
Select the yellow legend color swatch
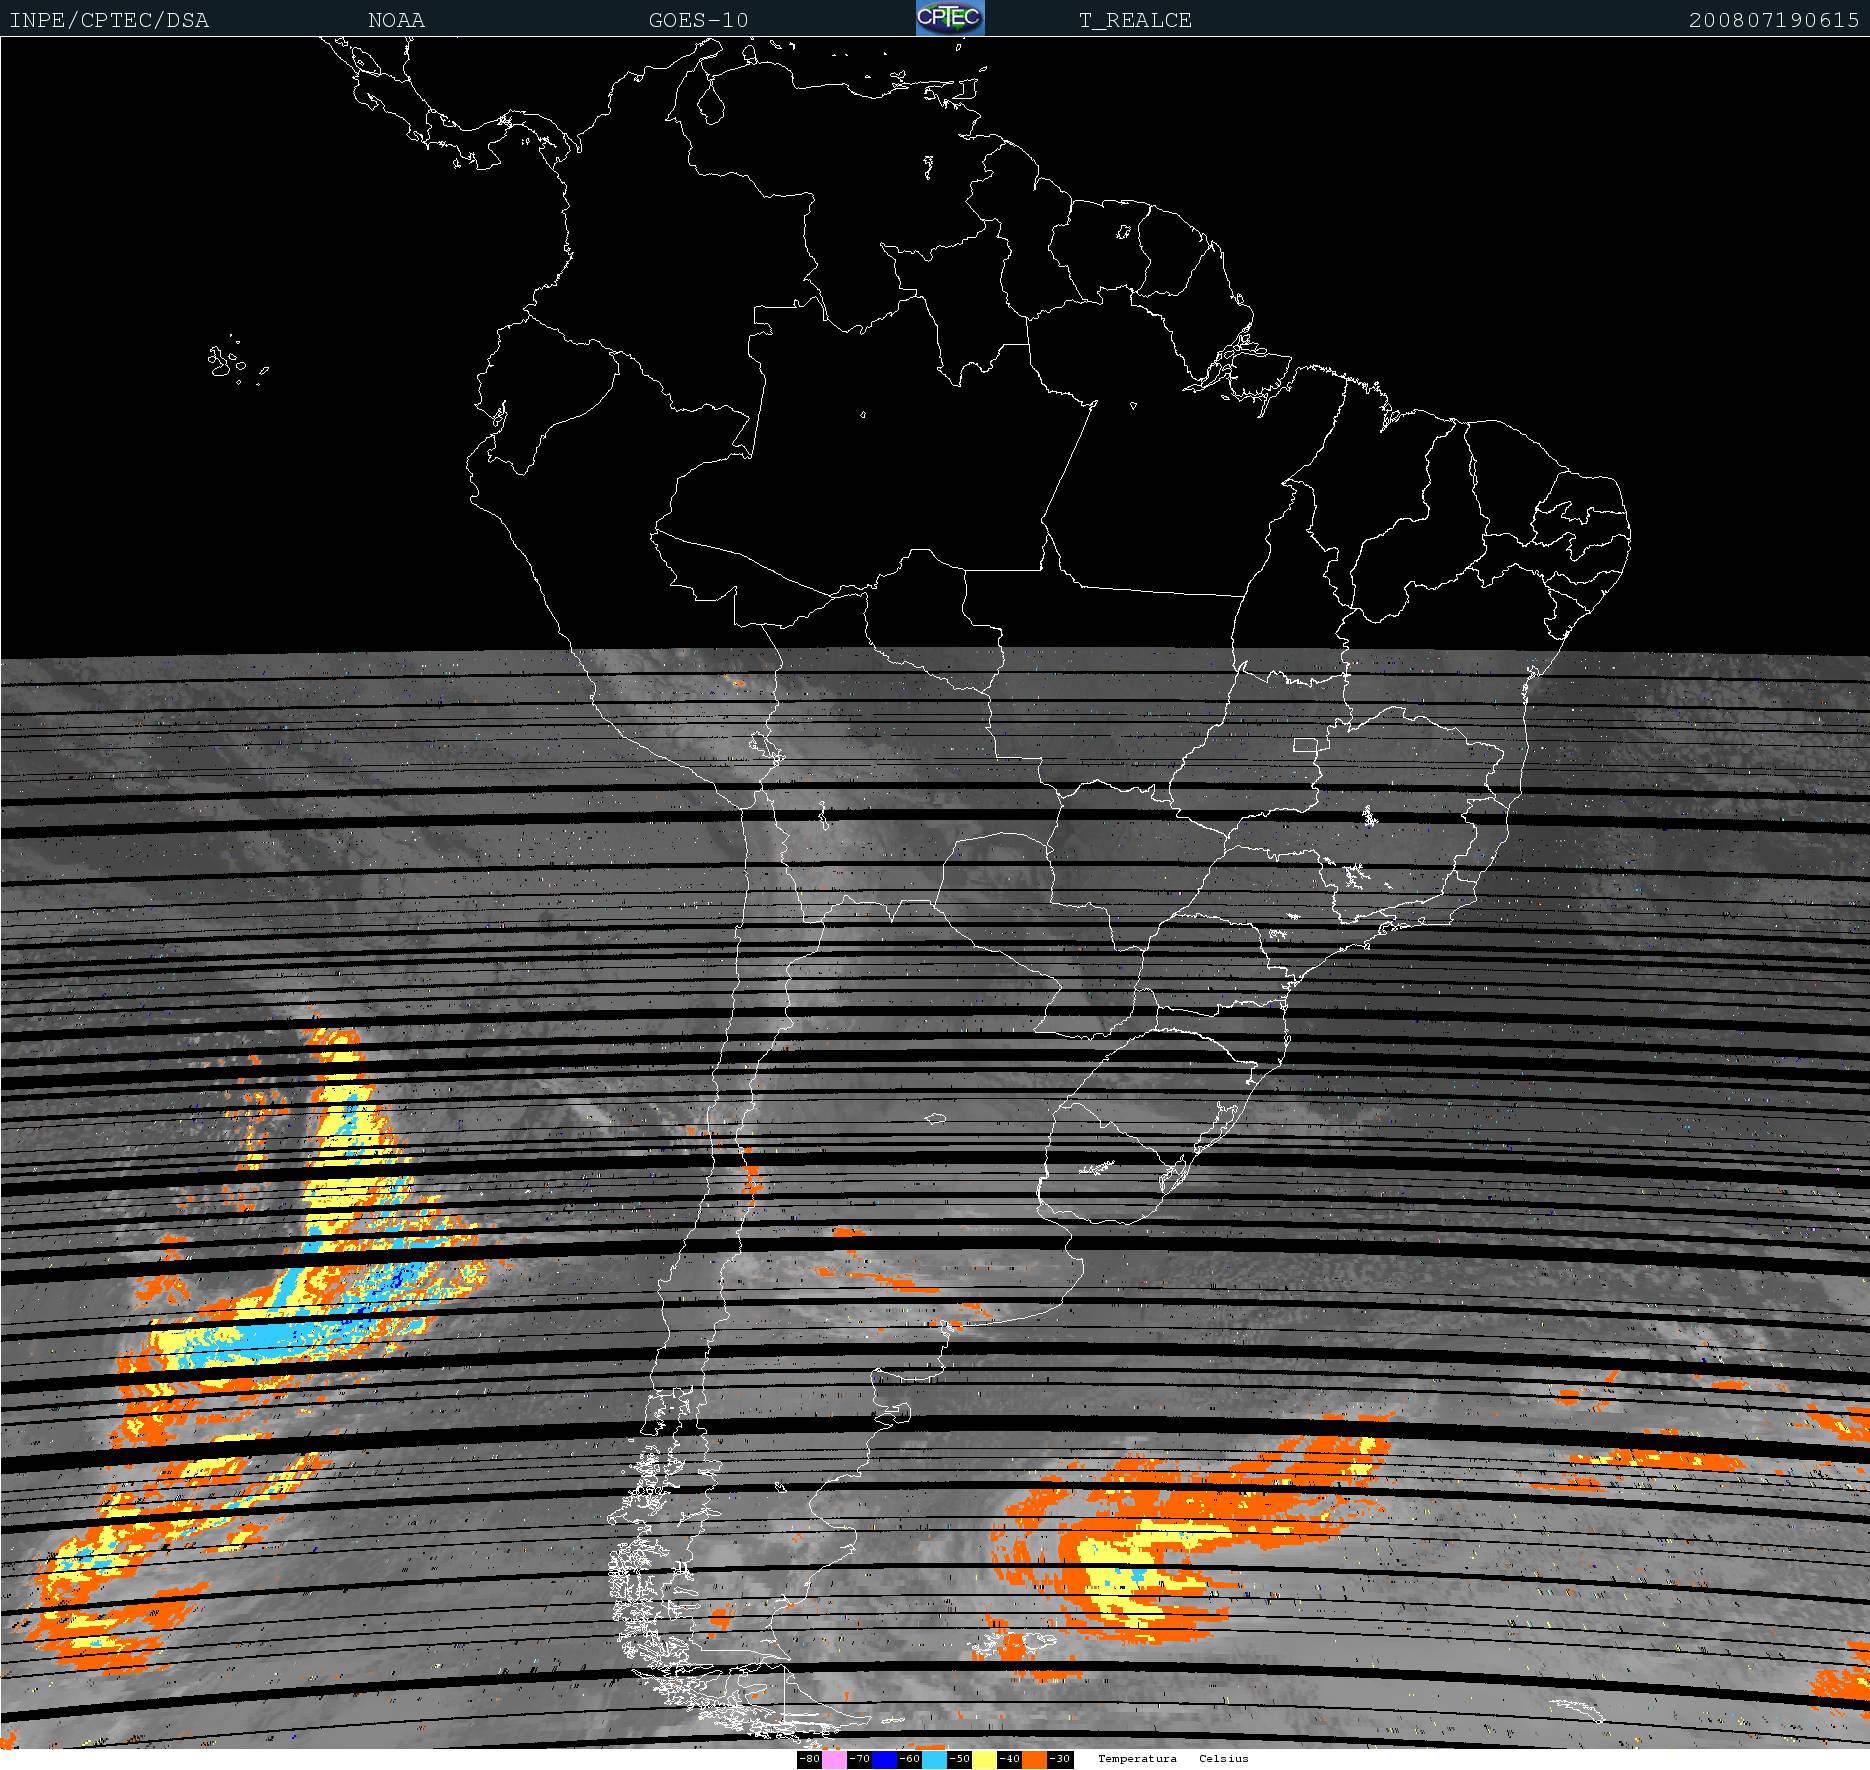click(x=984, y=1759)
